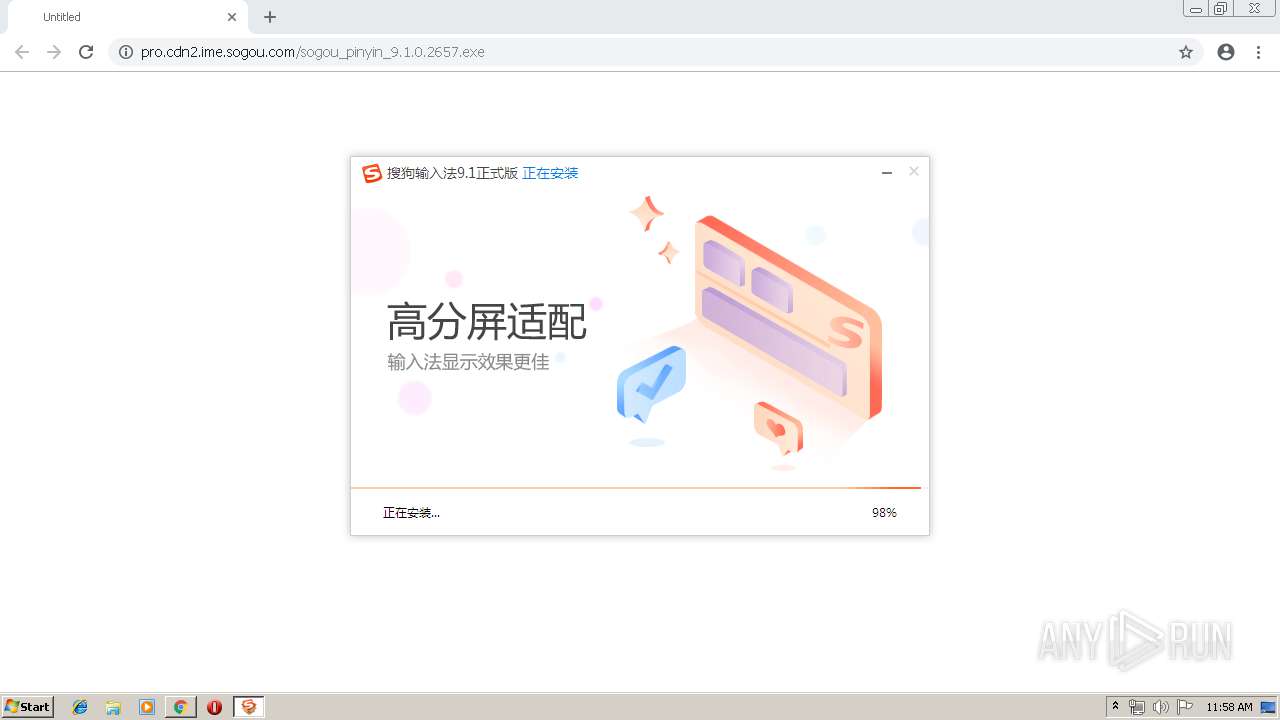
Task: Open the Chrome three-dot menu
Action: click(1258, 52)
